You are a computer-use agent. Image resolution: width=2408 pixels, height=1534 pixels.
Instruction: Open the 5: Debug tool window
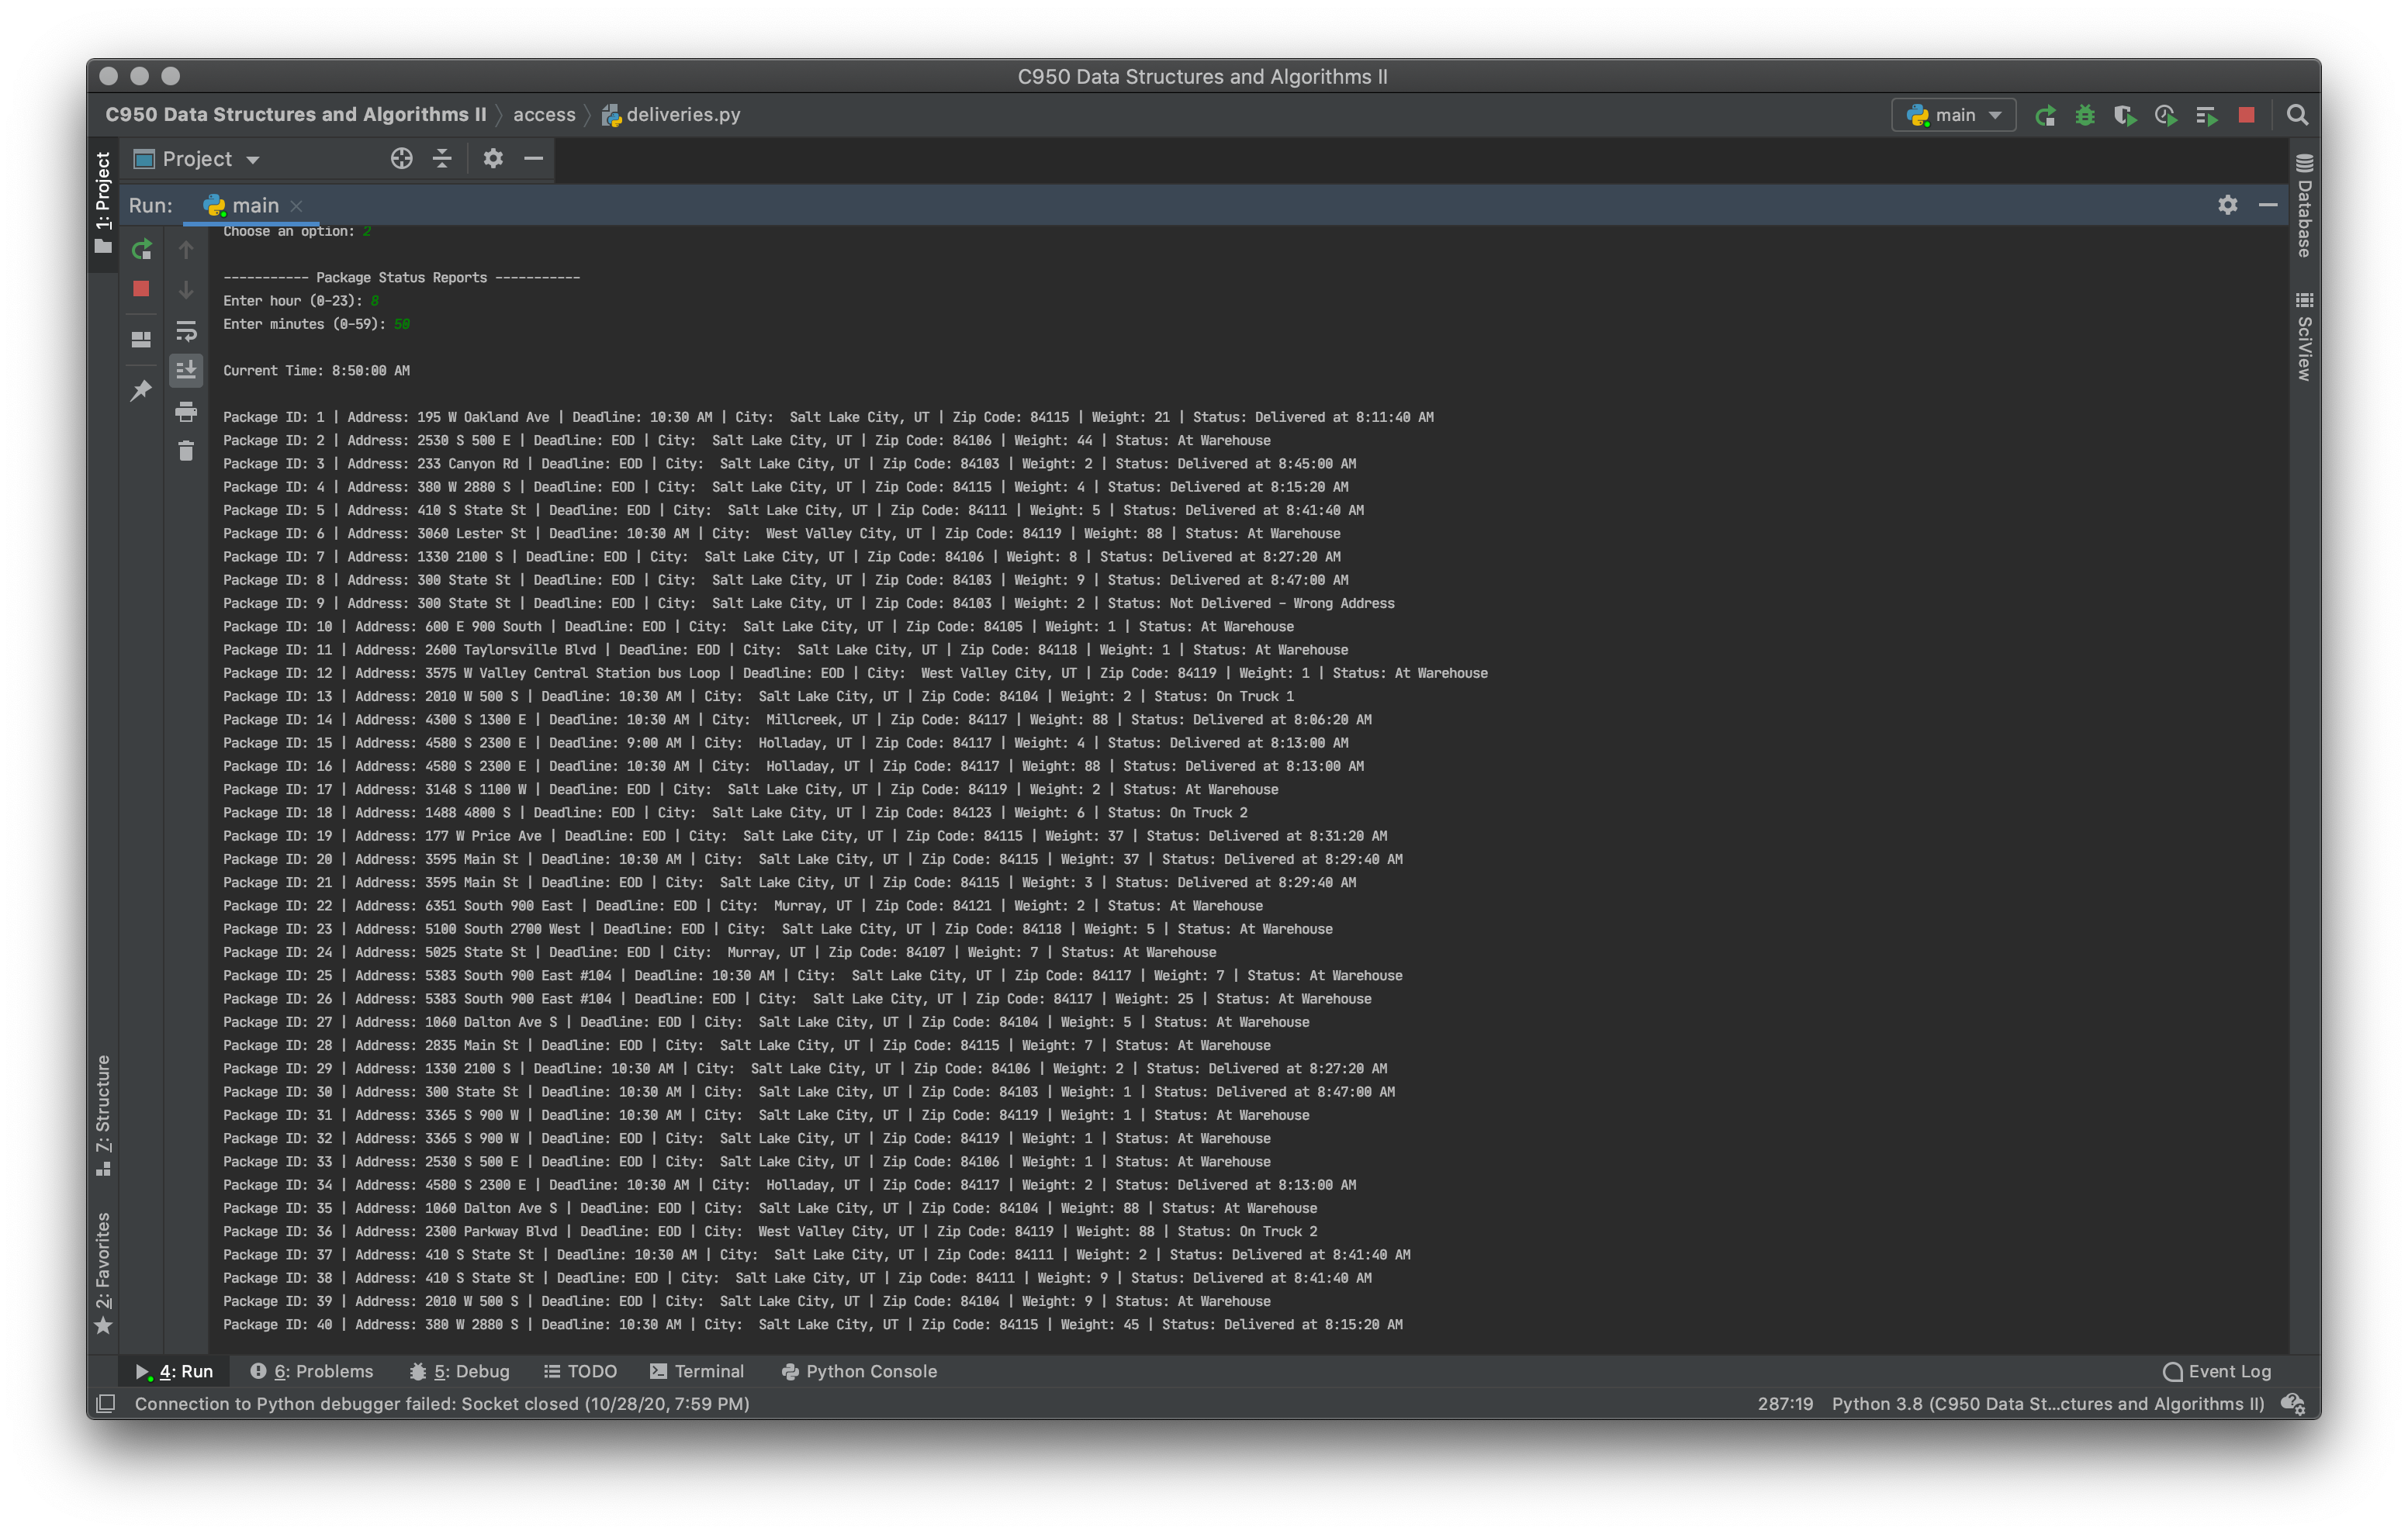[460, 1371]
